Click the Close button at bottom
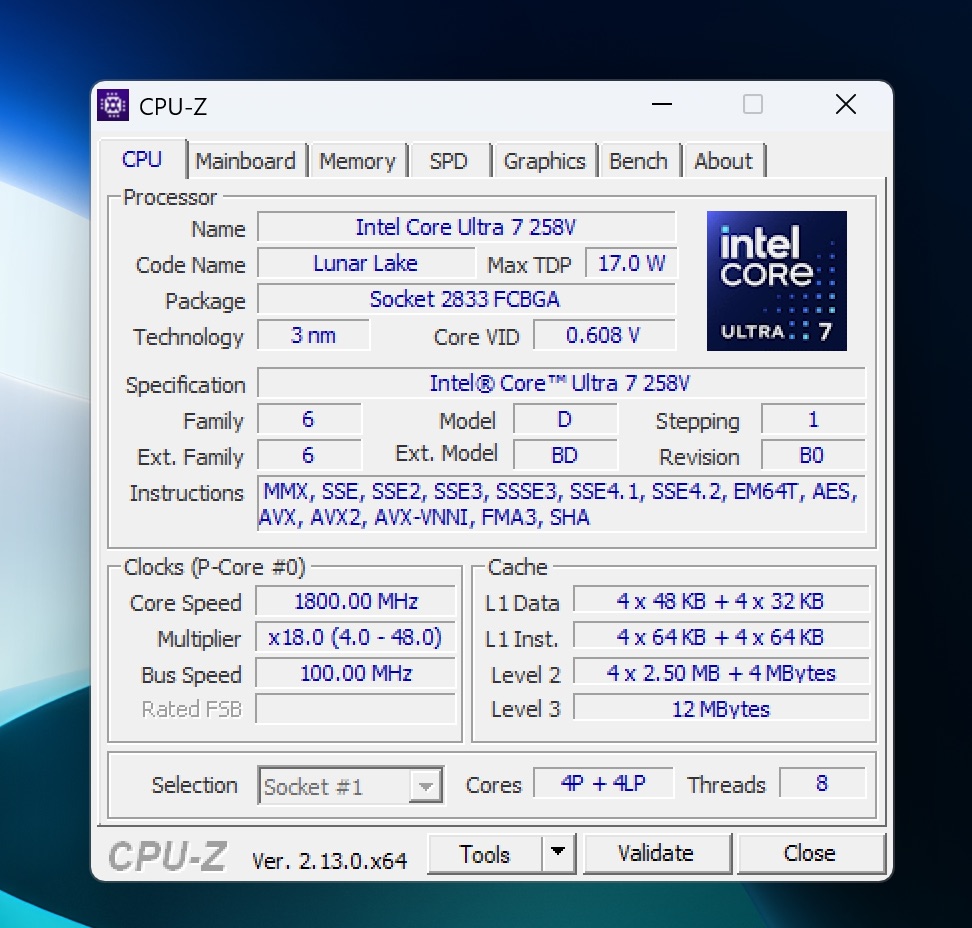The image size is (972, 928). (810, 854)
